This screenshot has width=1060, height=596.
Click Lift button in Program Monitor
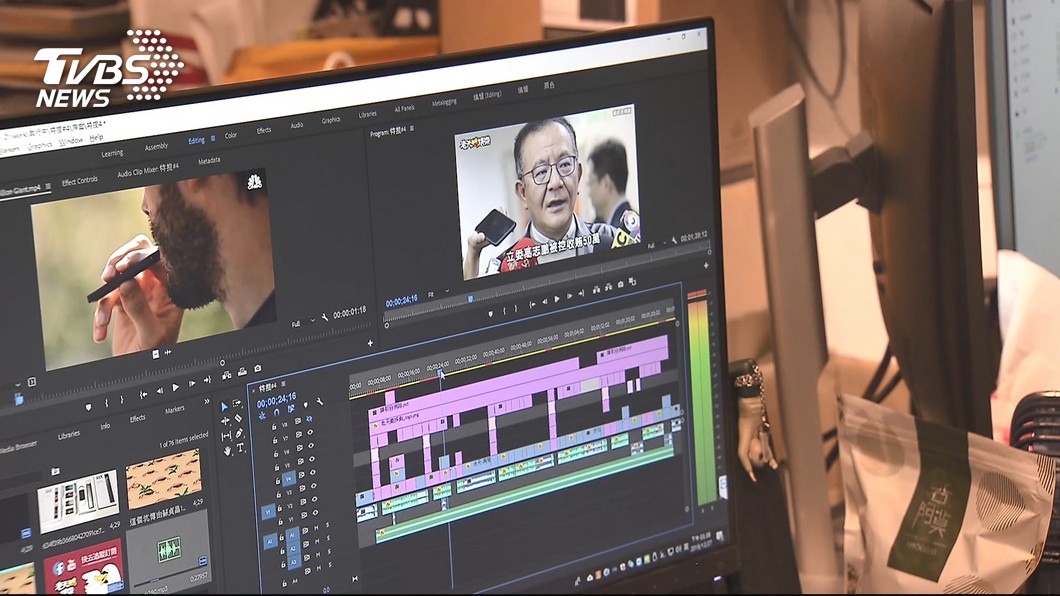(596, 289)
